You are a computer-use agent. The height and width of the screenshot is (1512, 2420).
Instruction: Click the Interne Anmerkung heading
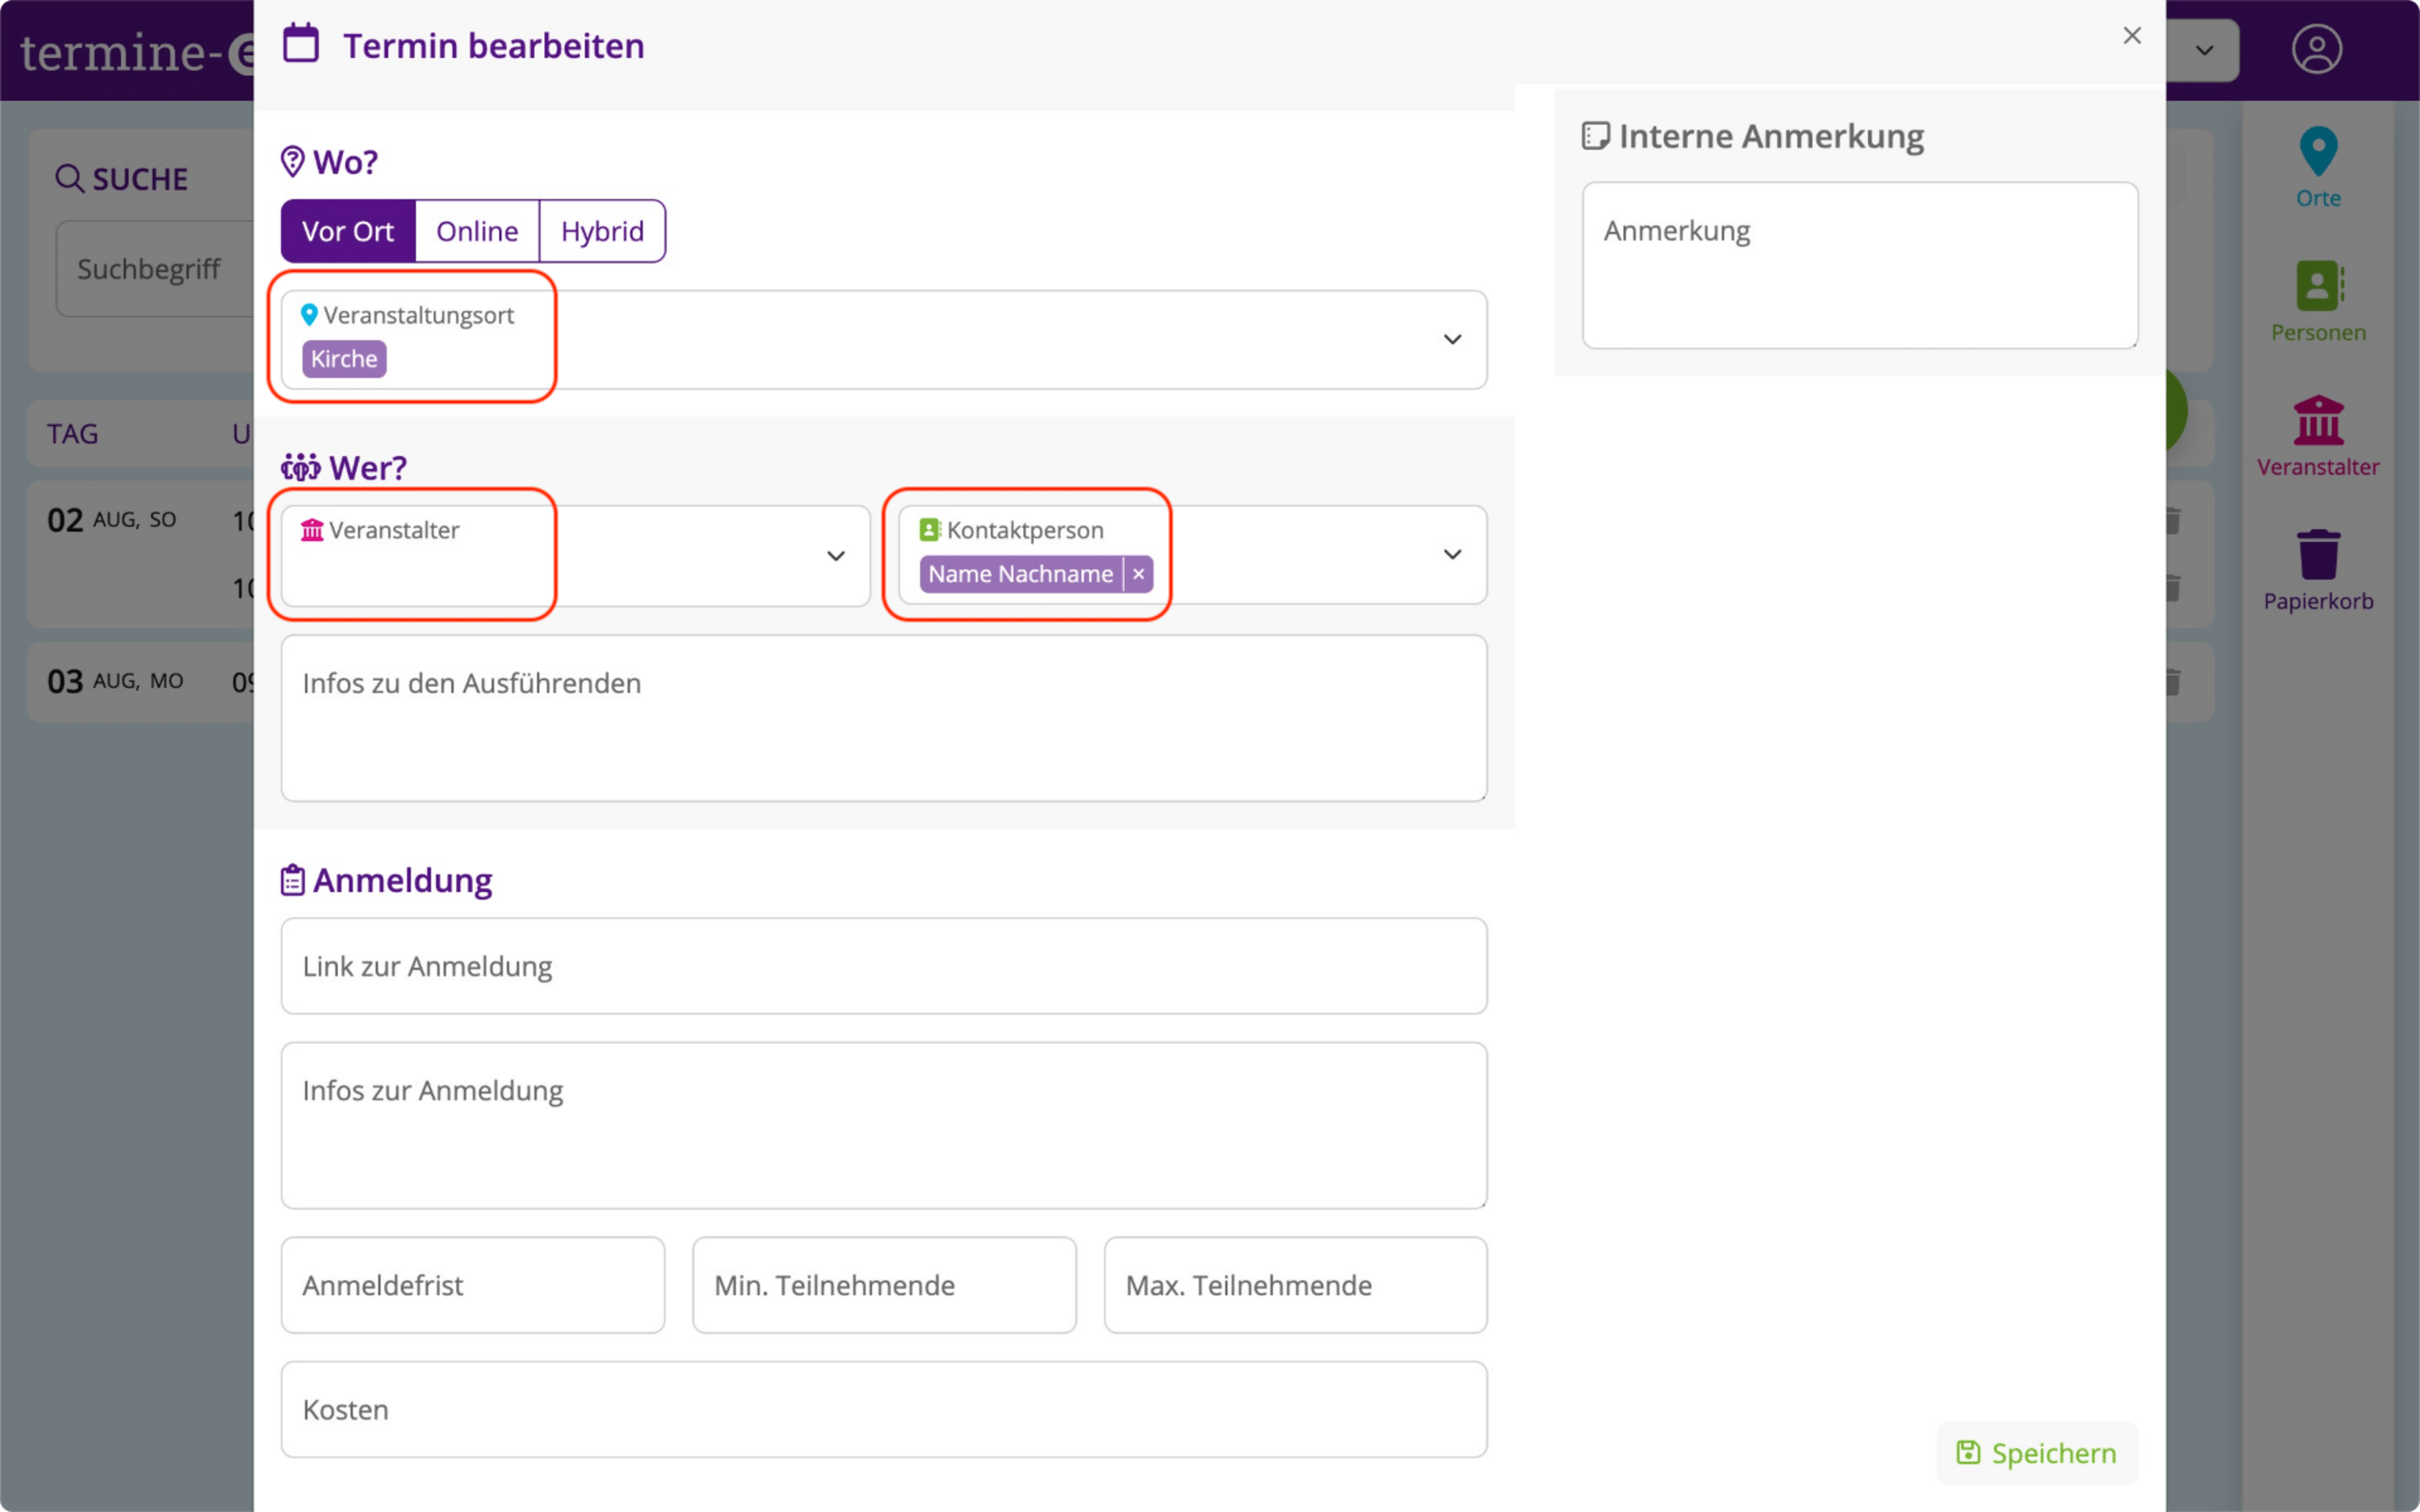(x=1771, y=136)
